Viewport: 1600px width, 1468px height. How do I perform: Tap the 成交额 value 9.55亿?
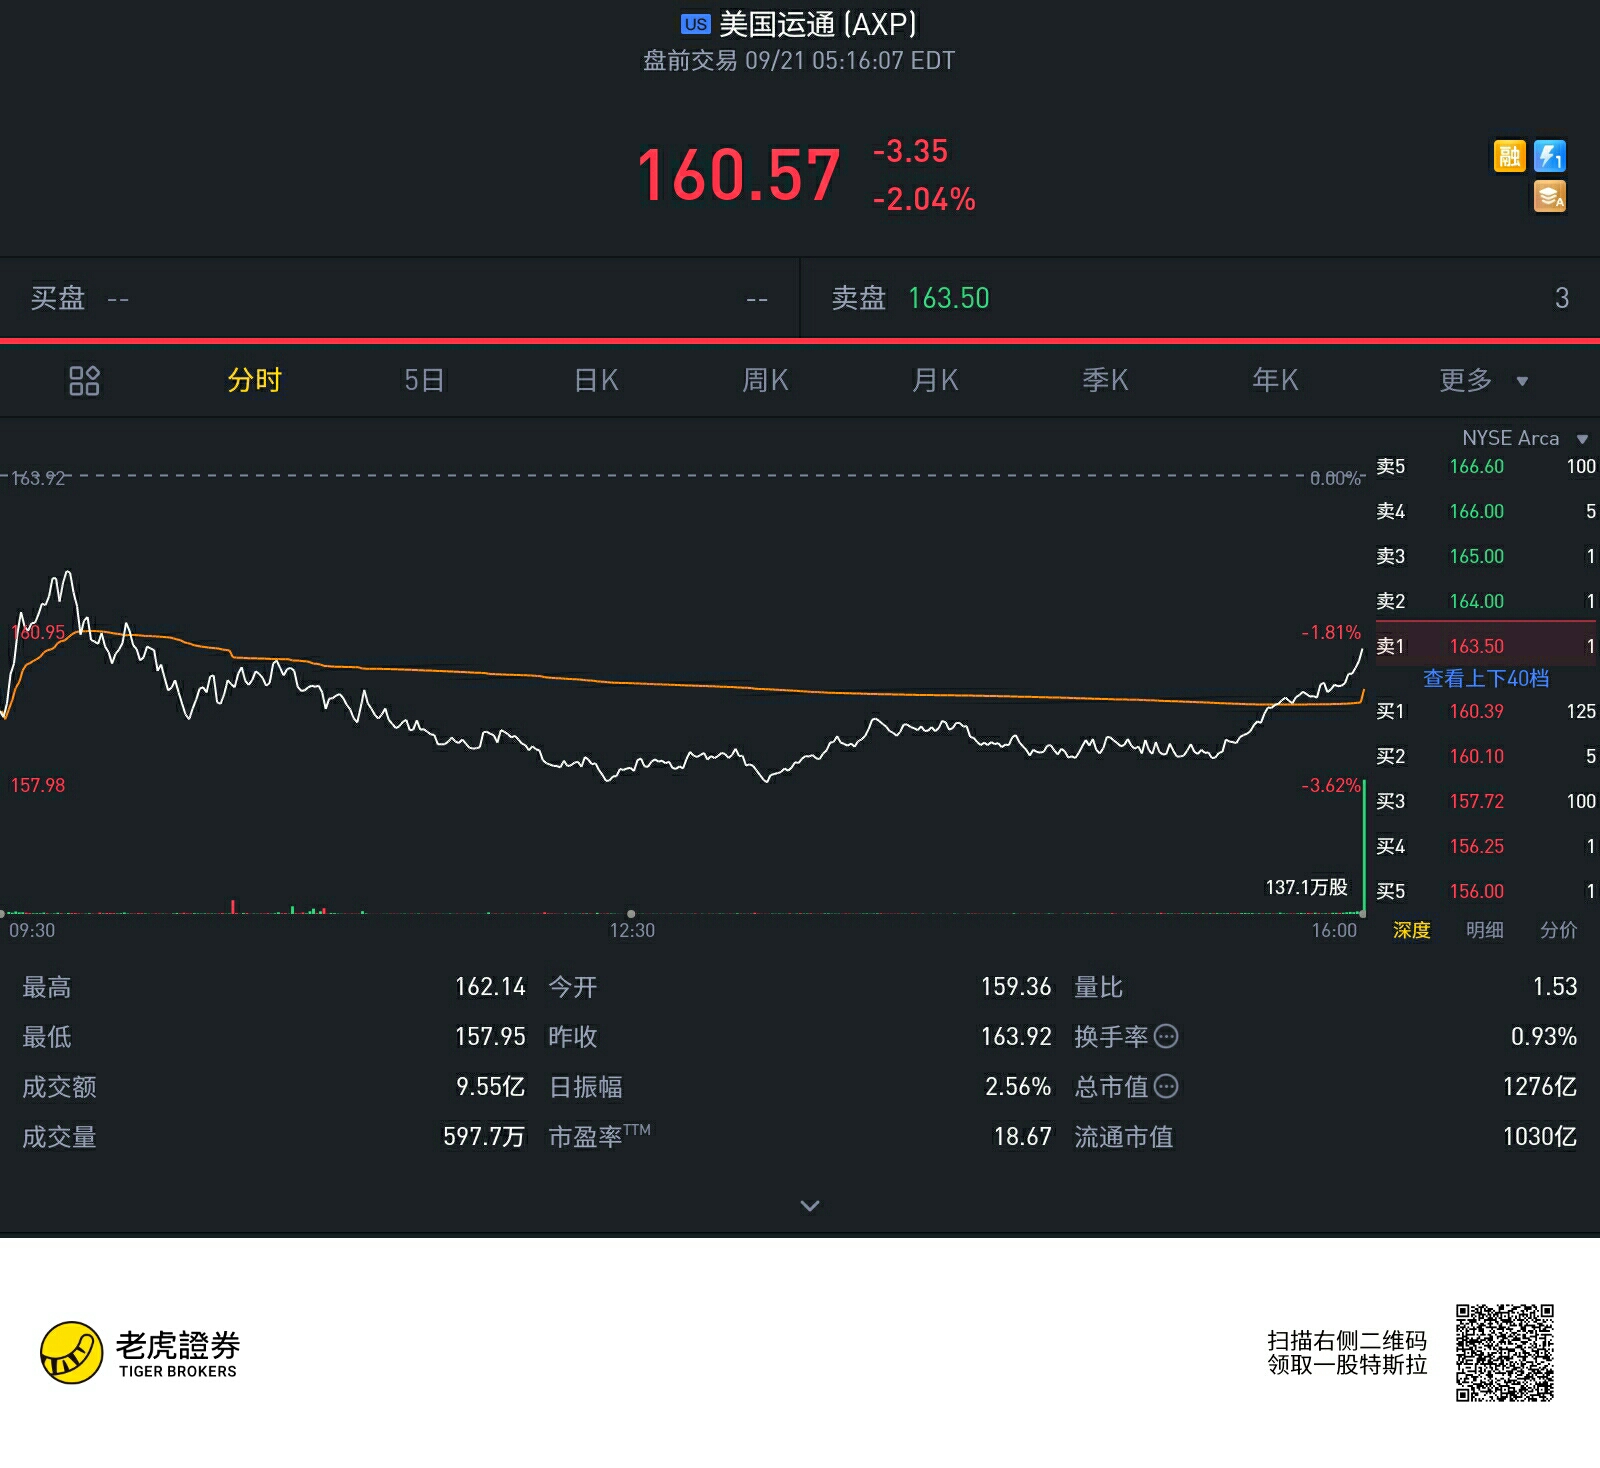click(490, 1087)
